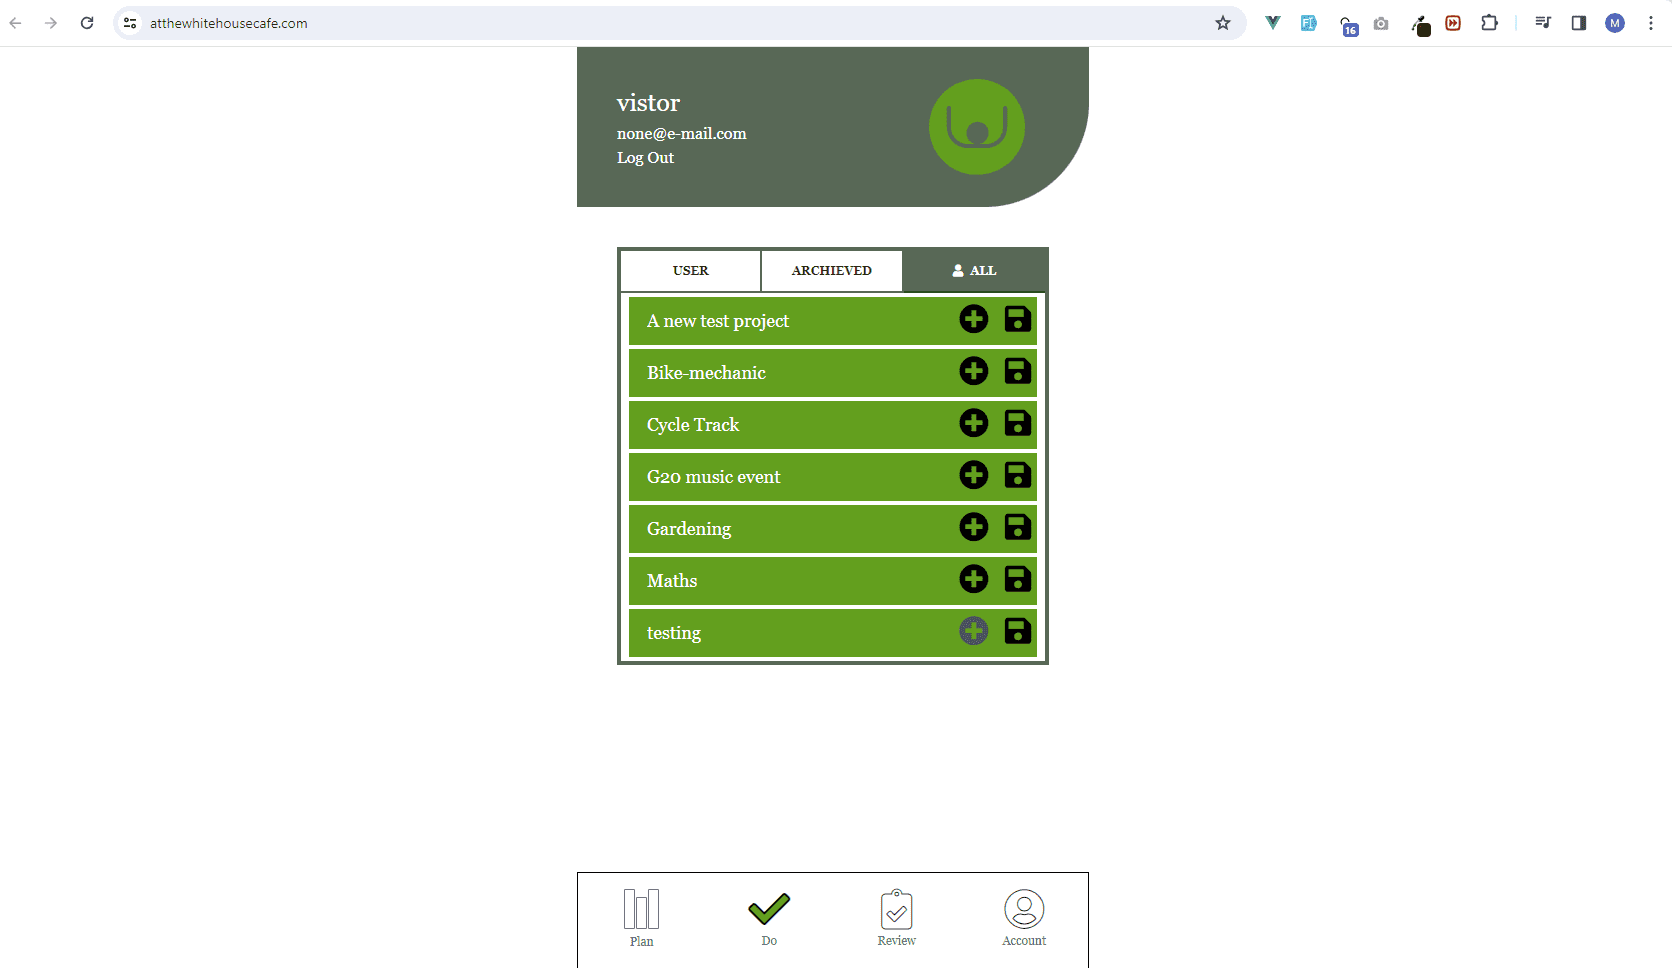Image resolution: width=1672 pixels, height=968 pixels.
Task: Bookmark this page with the star icon
Action: point(1222,23)
